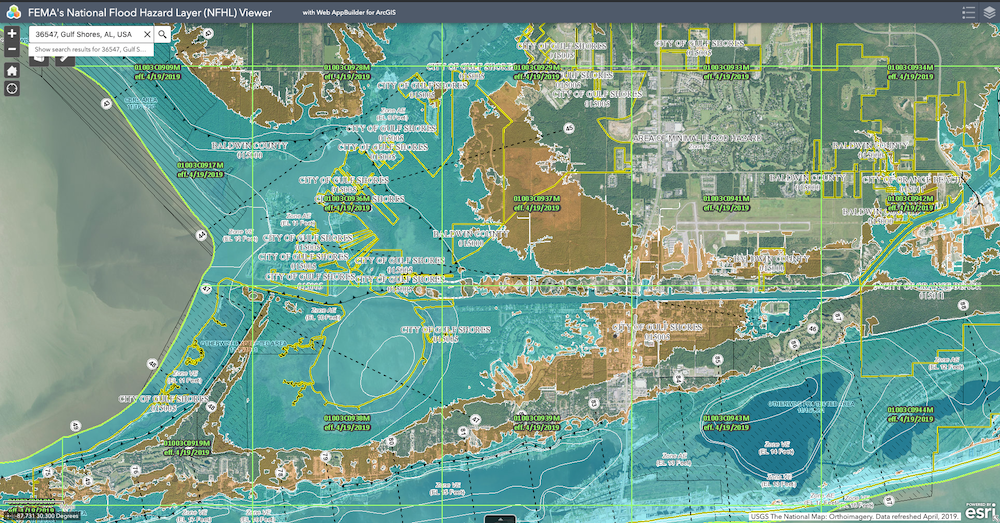Run the search with the magnifier button
Screen dimensions: 1000x523
pos(163,34)
